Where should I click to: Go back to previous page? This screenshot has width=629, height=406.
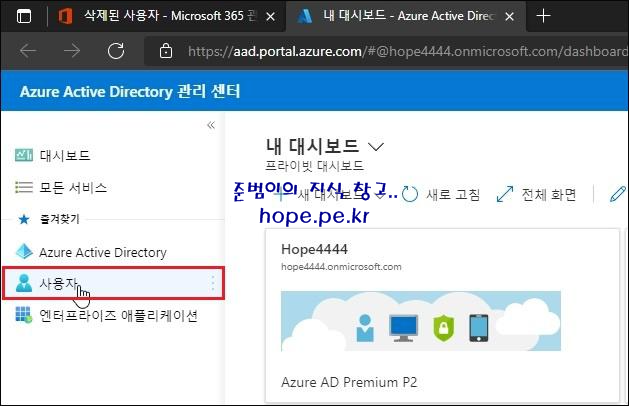coord(28,51)
